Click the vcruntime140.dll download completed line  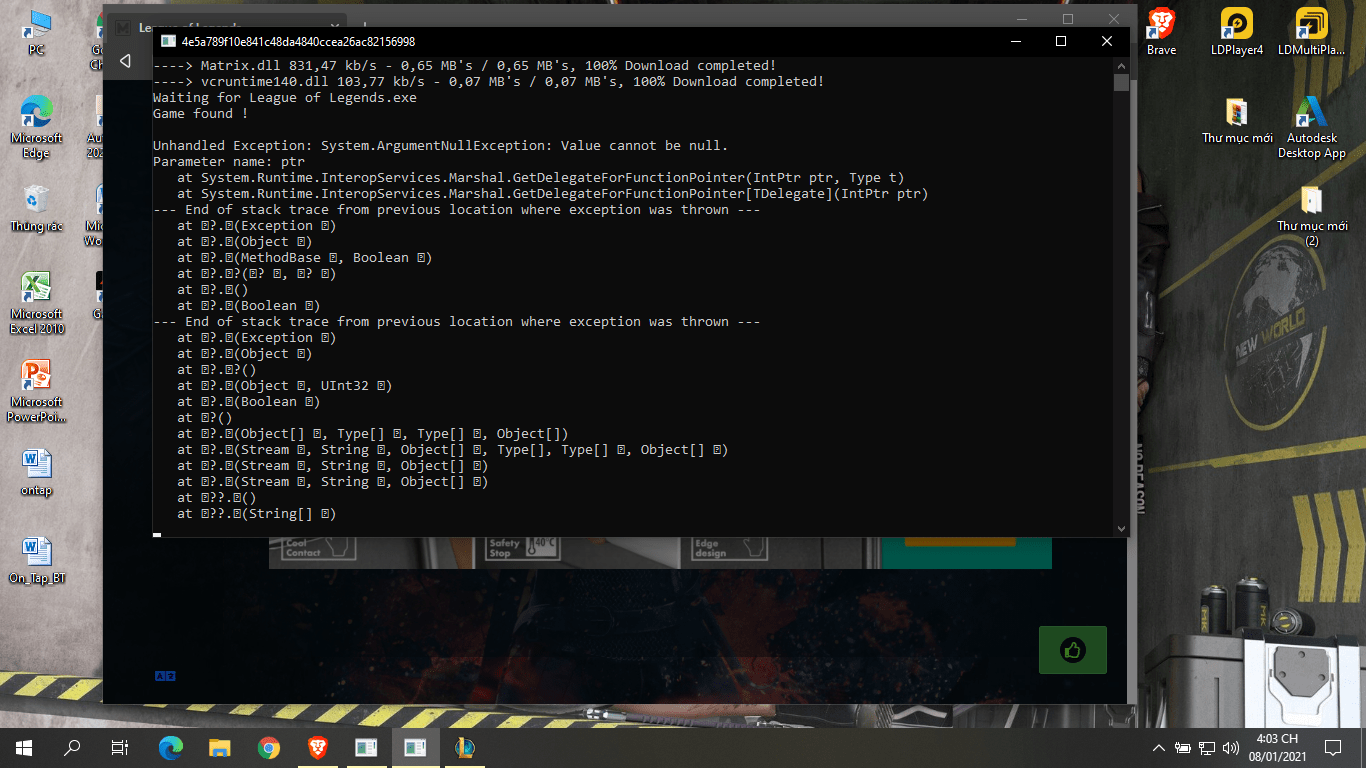tap(489, 82)
